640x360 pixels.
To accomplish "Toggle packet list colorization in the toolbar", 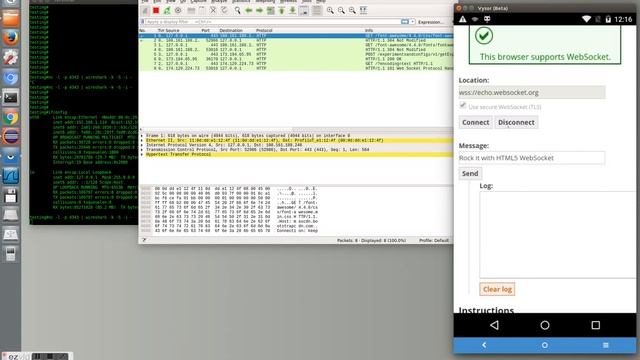I will (x=317, y=11).
